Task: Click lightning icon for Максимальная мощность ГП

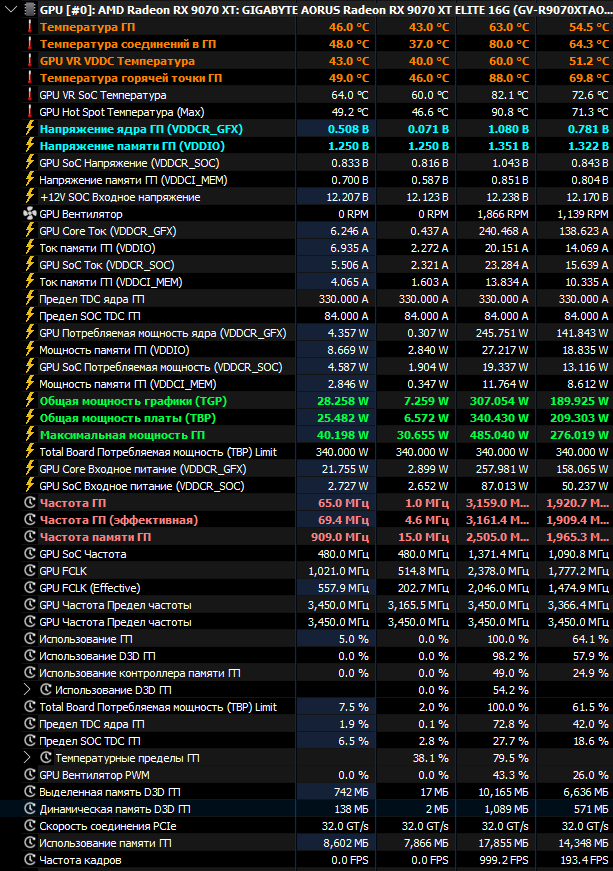Action: tap(30, 434)
